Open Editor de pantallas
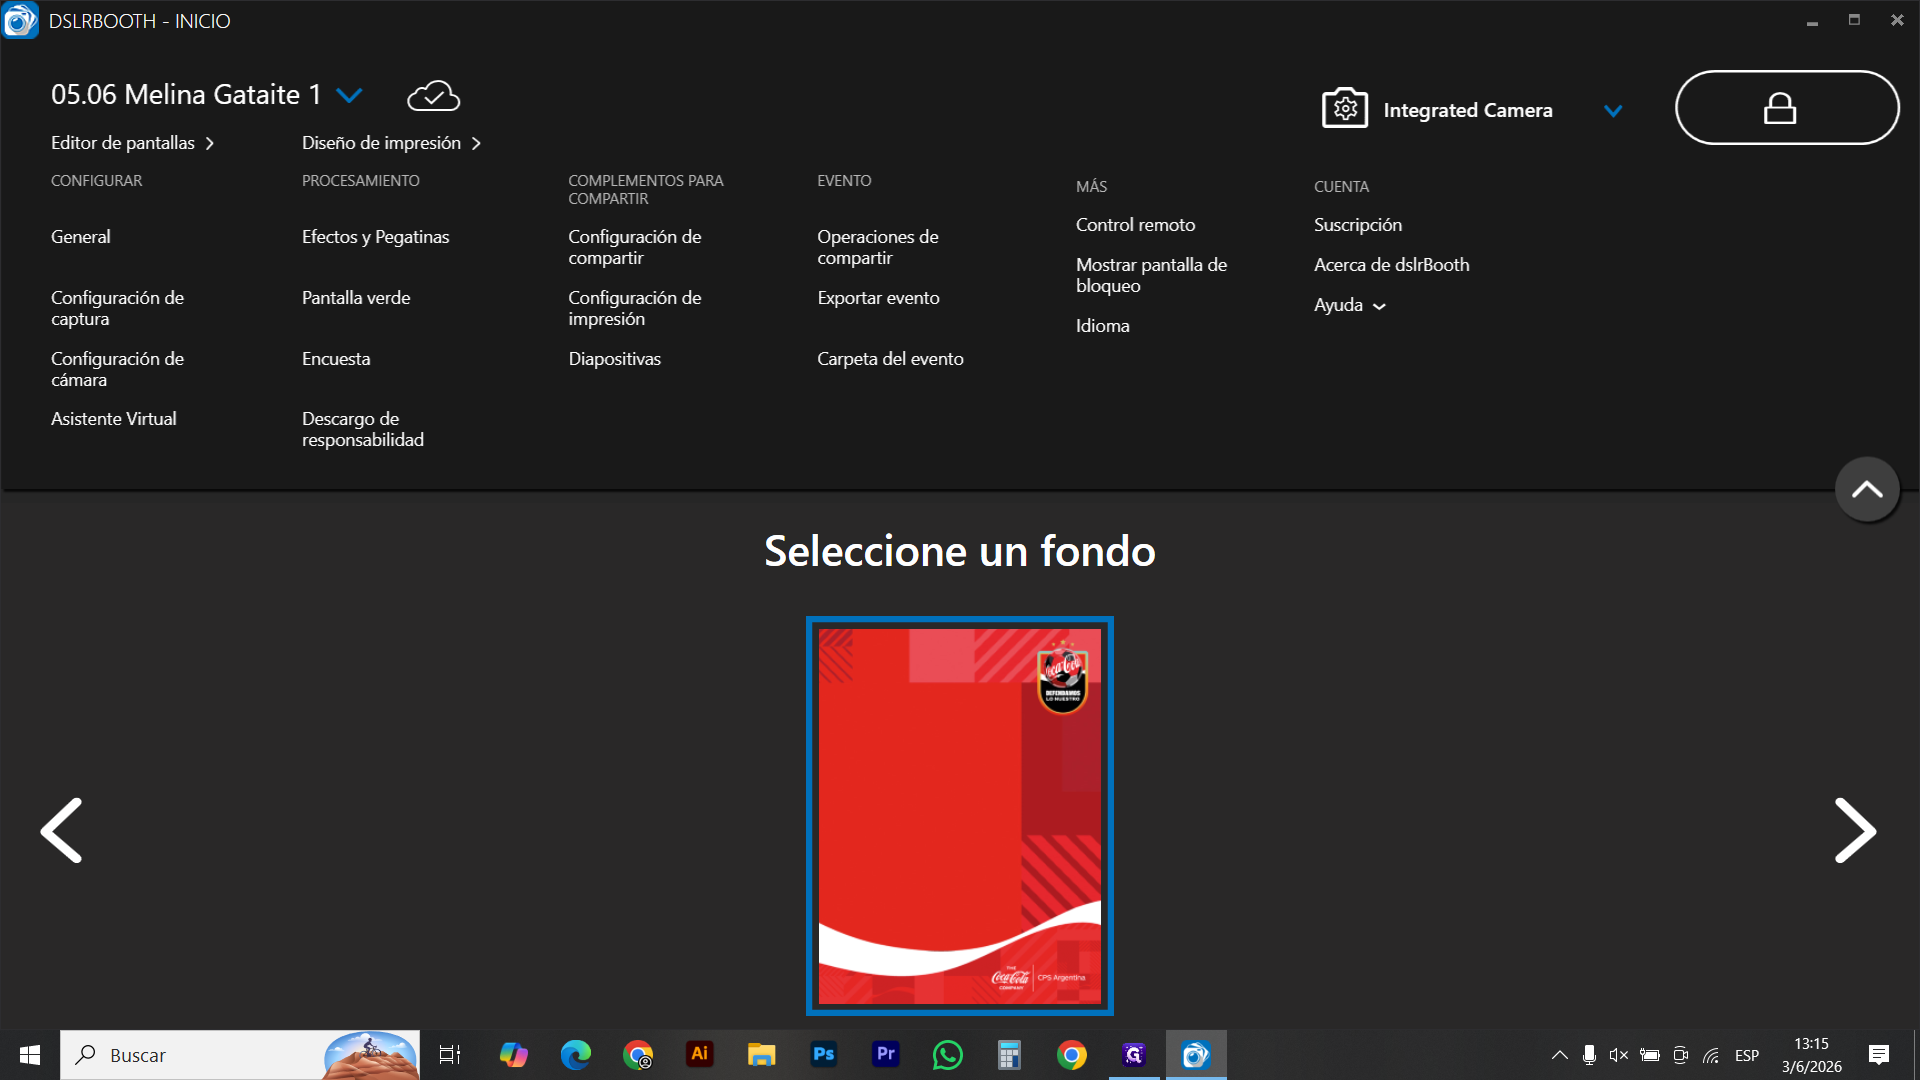The width and height of the screenshot is (1920, 1080). 132,143
